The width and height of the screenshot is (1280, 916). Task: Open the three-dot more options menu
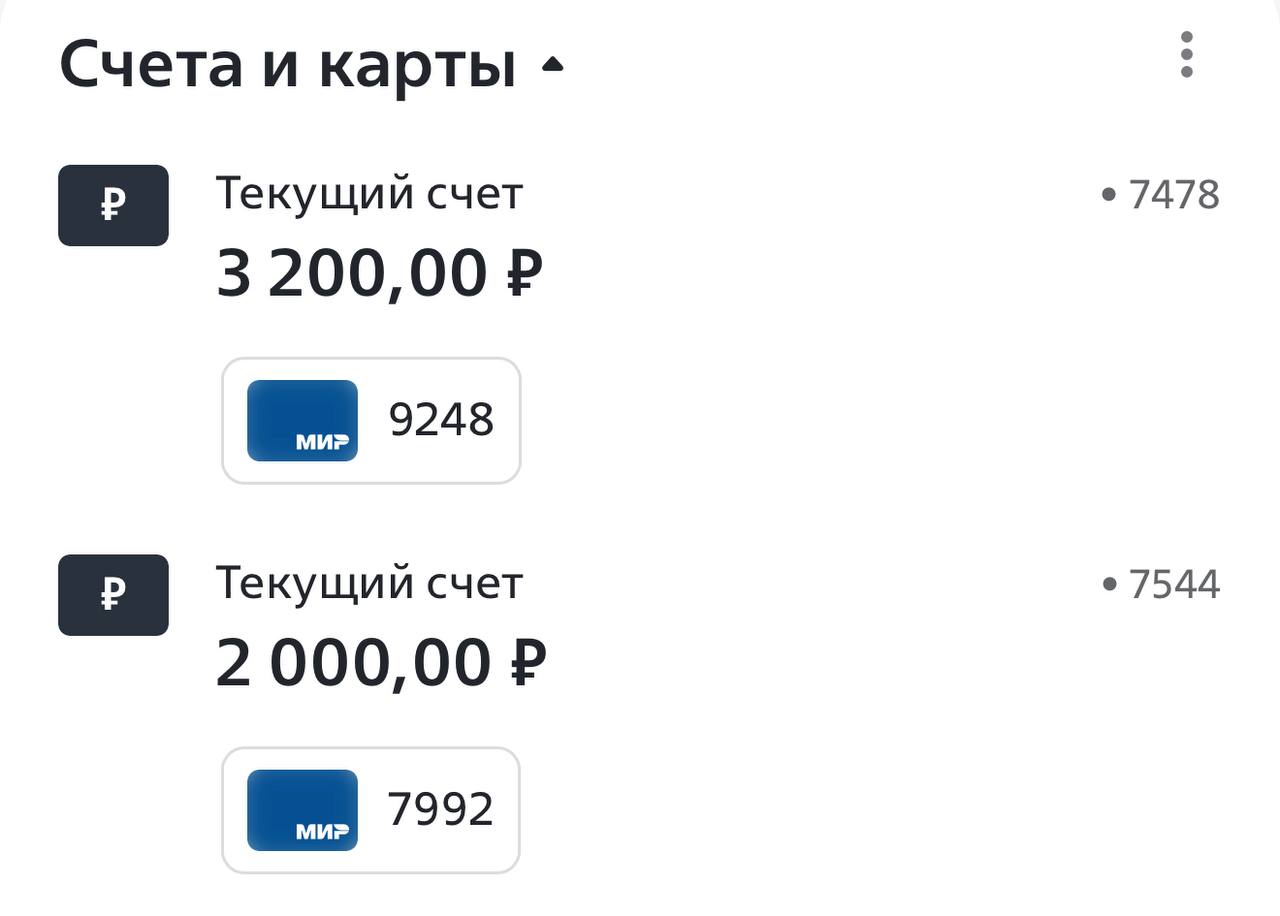coord(1186,54)
